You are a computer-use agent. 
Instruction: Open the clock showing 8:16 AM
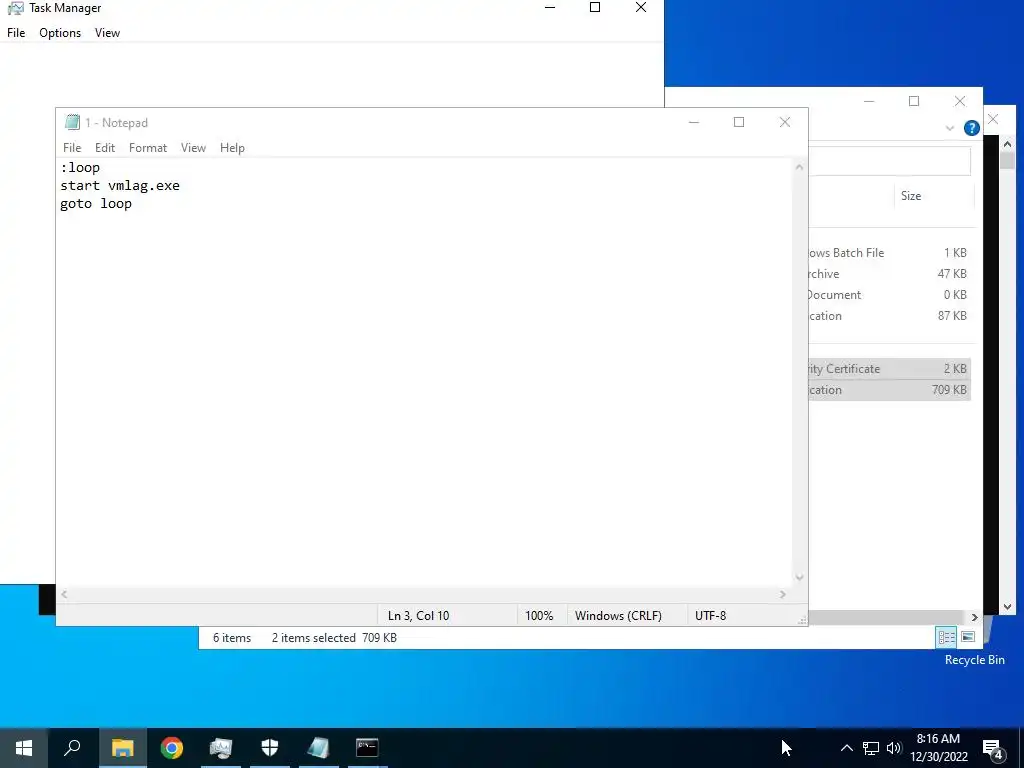pos(938,748)
